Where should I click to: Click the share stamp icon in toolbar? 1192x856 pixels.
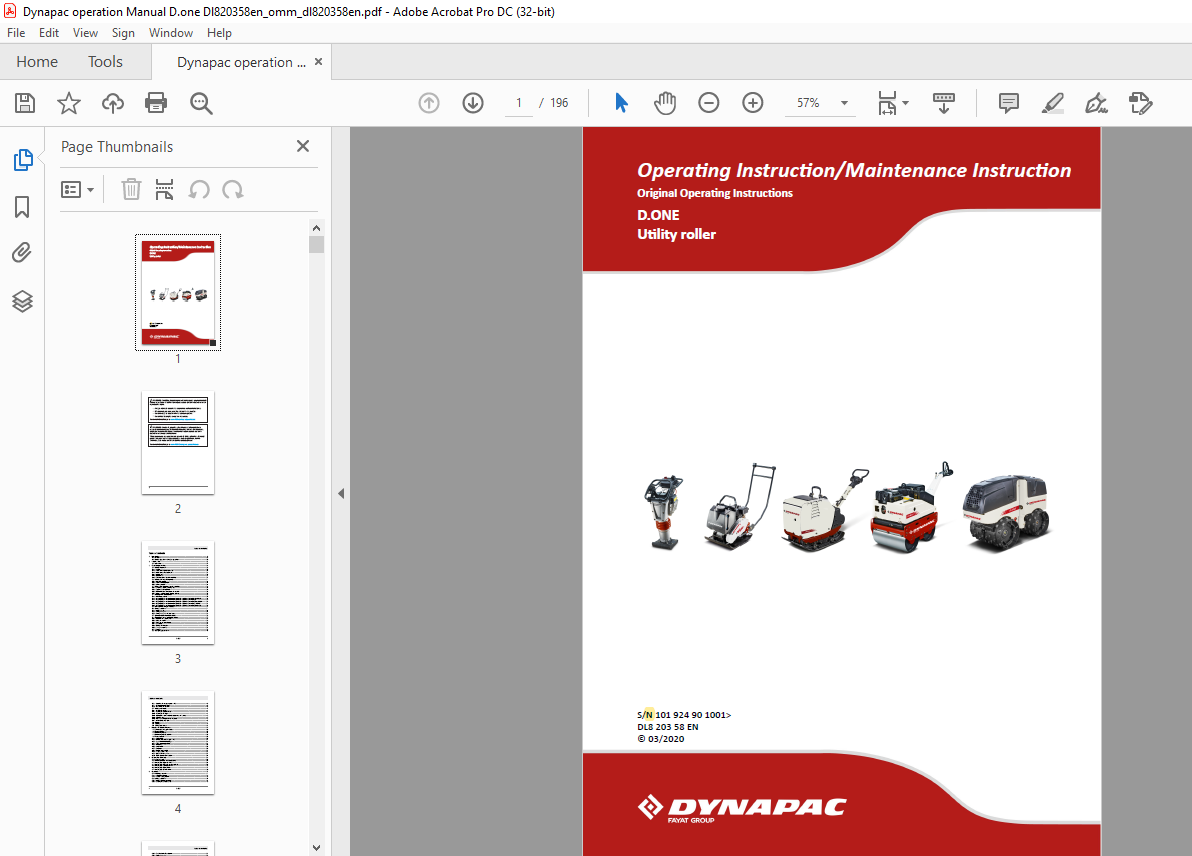tap(1140, 103)
